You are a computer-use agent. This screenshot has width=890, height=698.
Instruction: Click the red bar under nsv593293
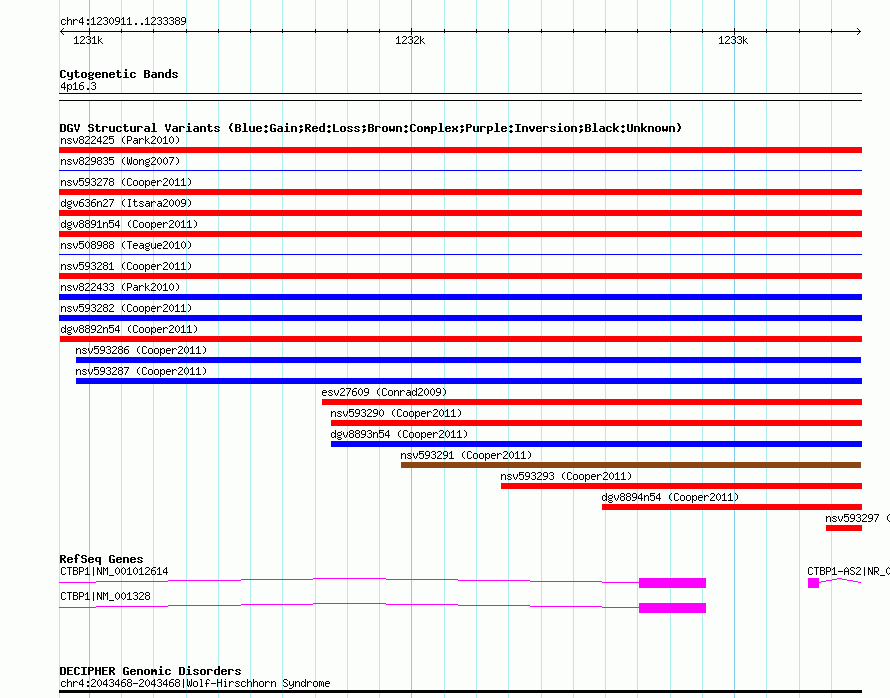[681, 486]
